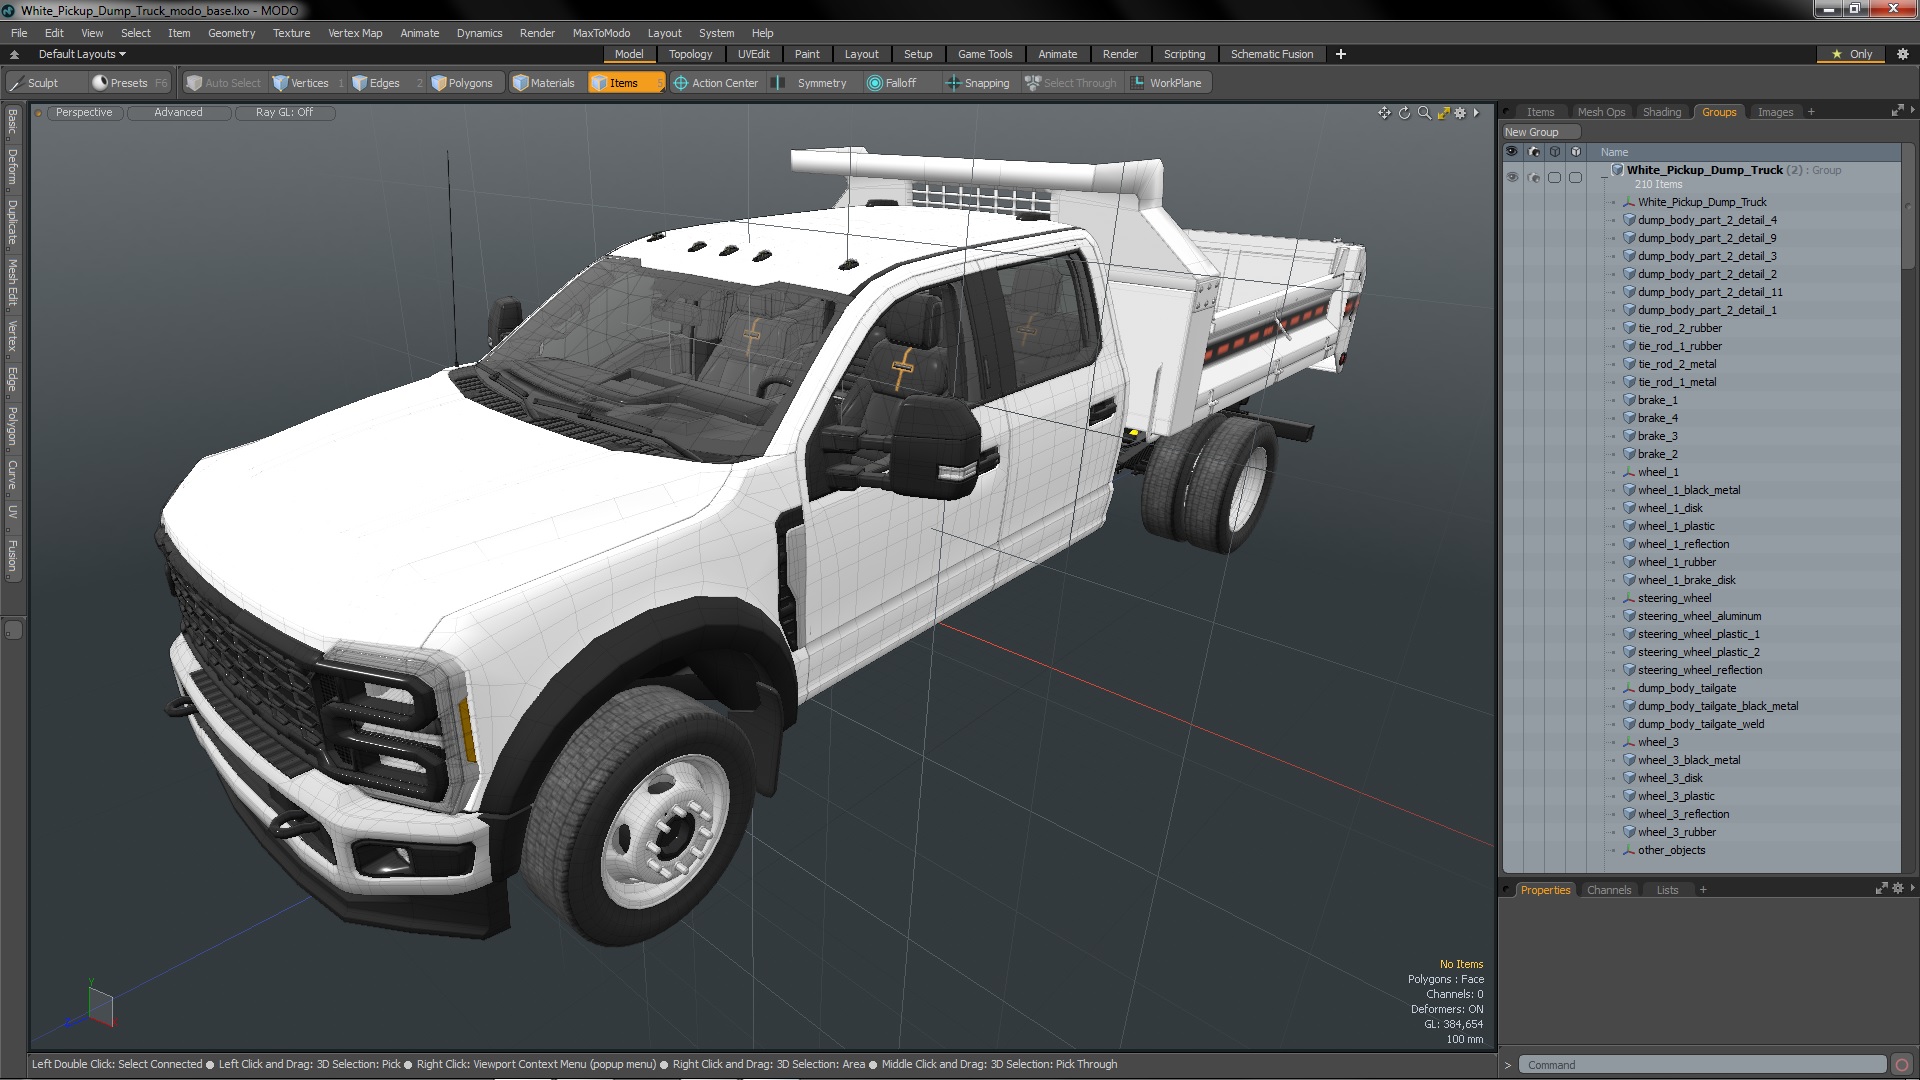Expand the wheel_3 tree item
This screenshot has height=1080, width=1920.
coord(1613,742)
